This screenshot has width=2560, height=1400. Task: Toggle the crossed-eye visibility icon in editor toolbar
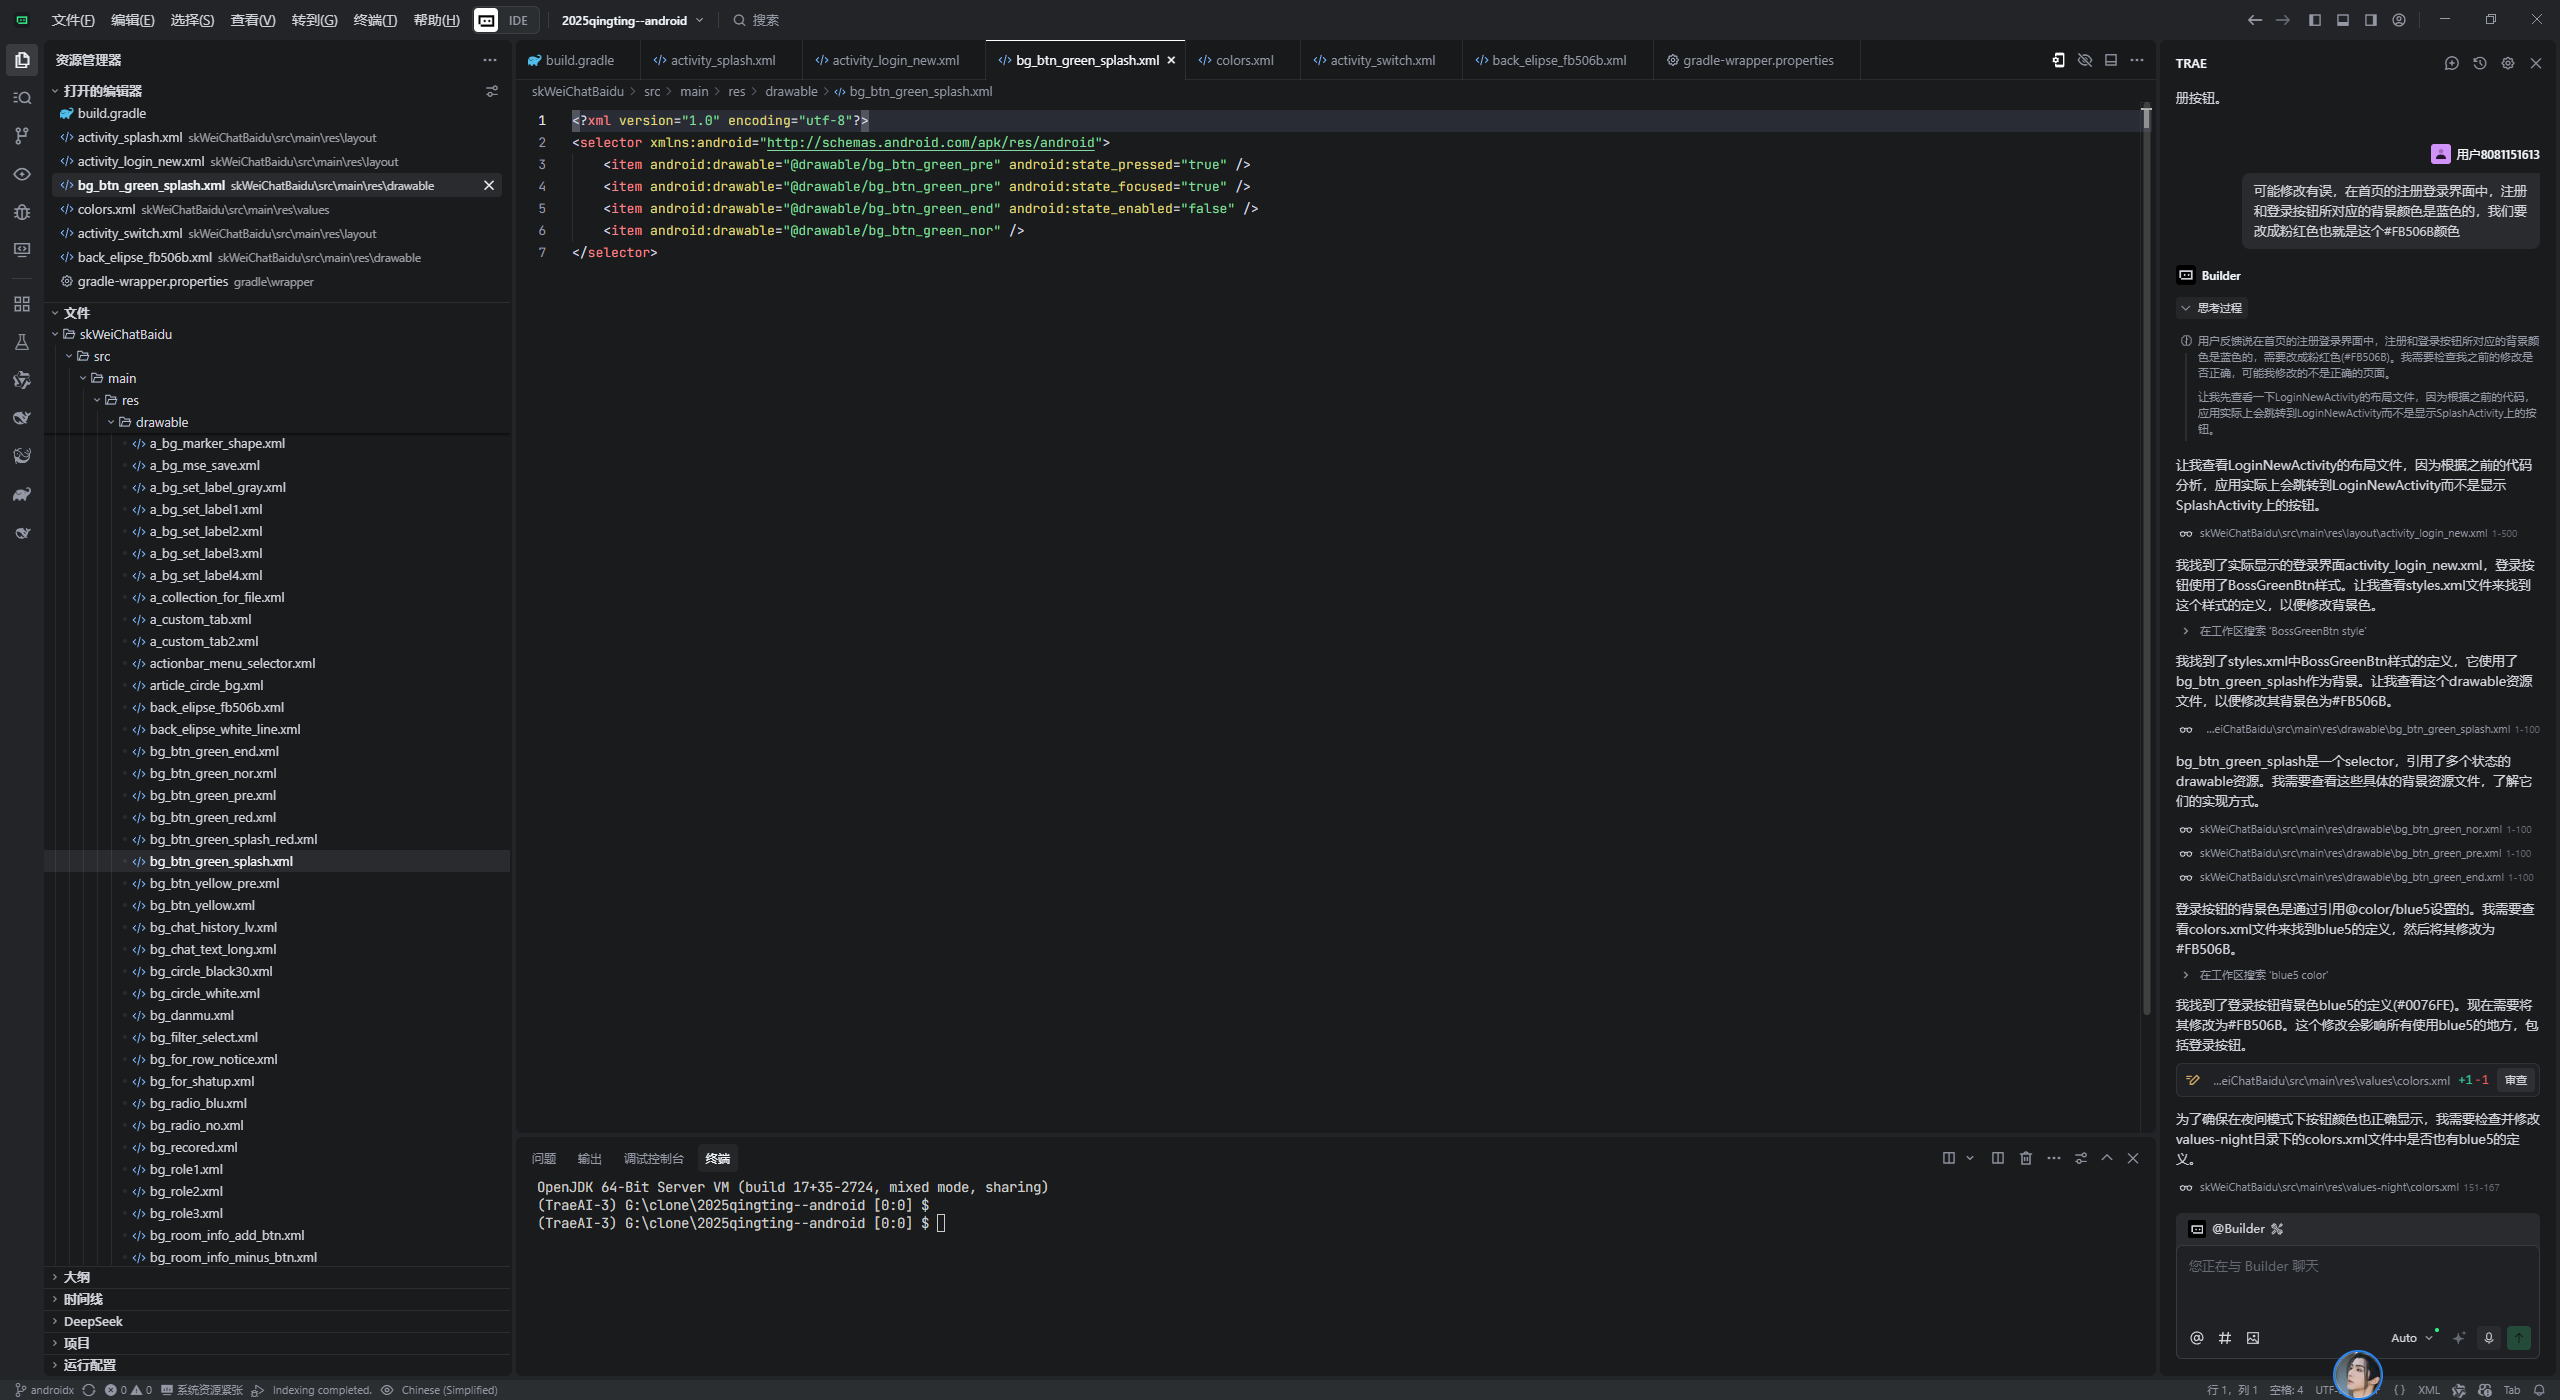coord(2085,60)
